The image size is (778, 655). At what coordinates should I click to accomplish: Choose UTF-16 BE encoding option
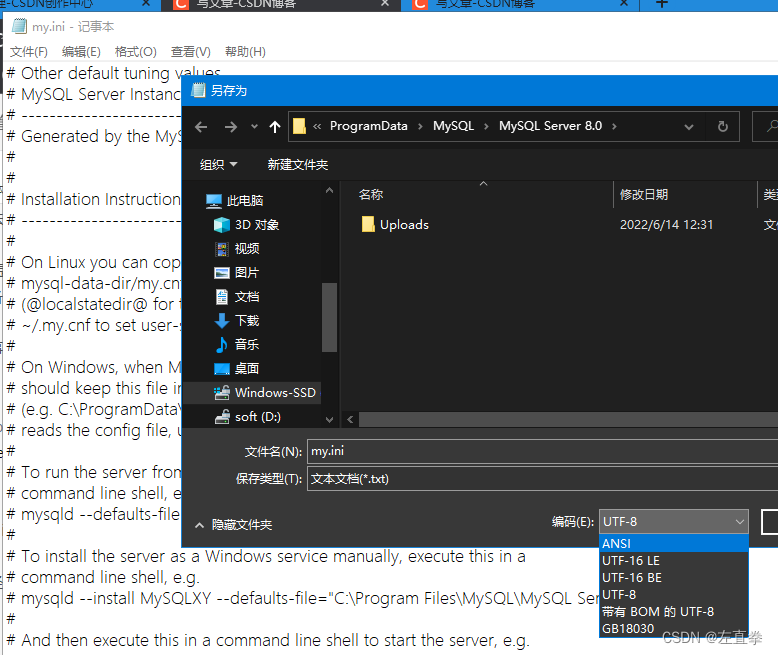click(673, 578)
